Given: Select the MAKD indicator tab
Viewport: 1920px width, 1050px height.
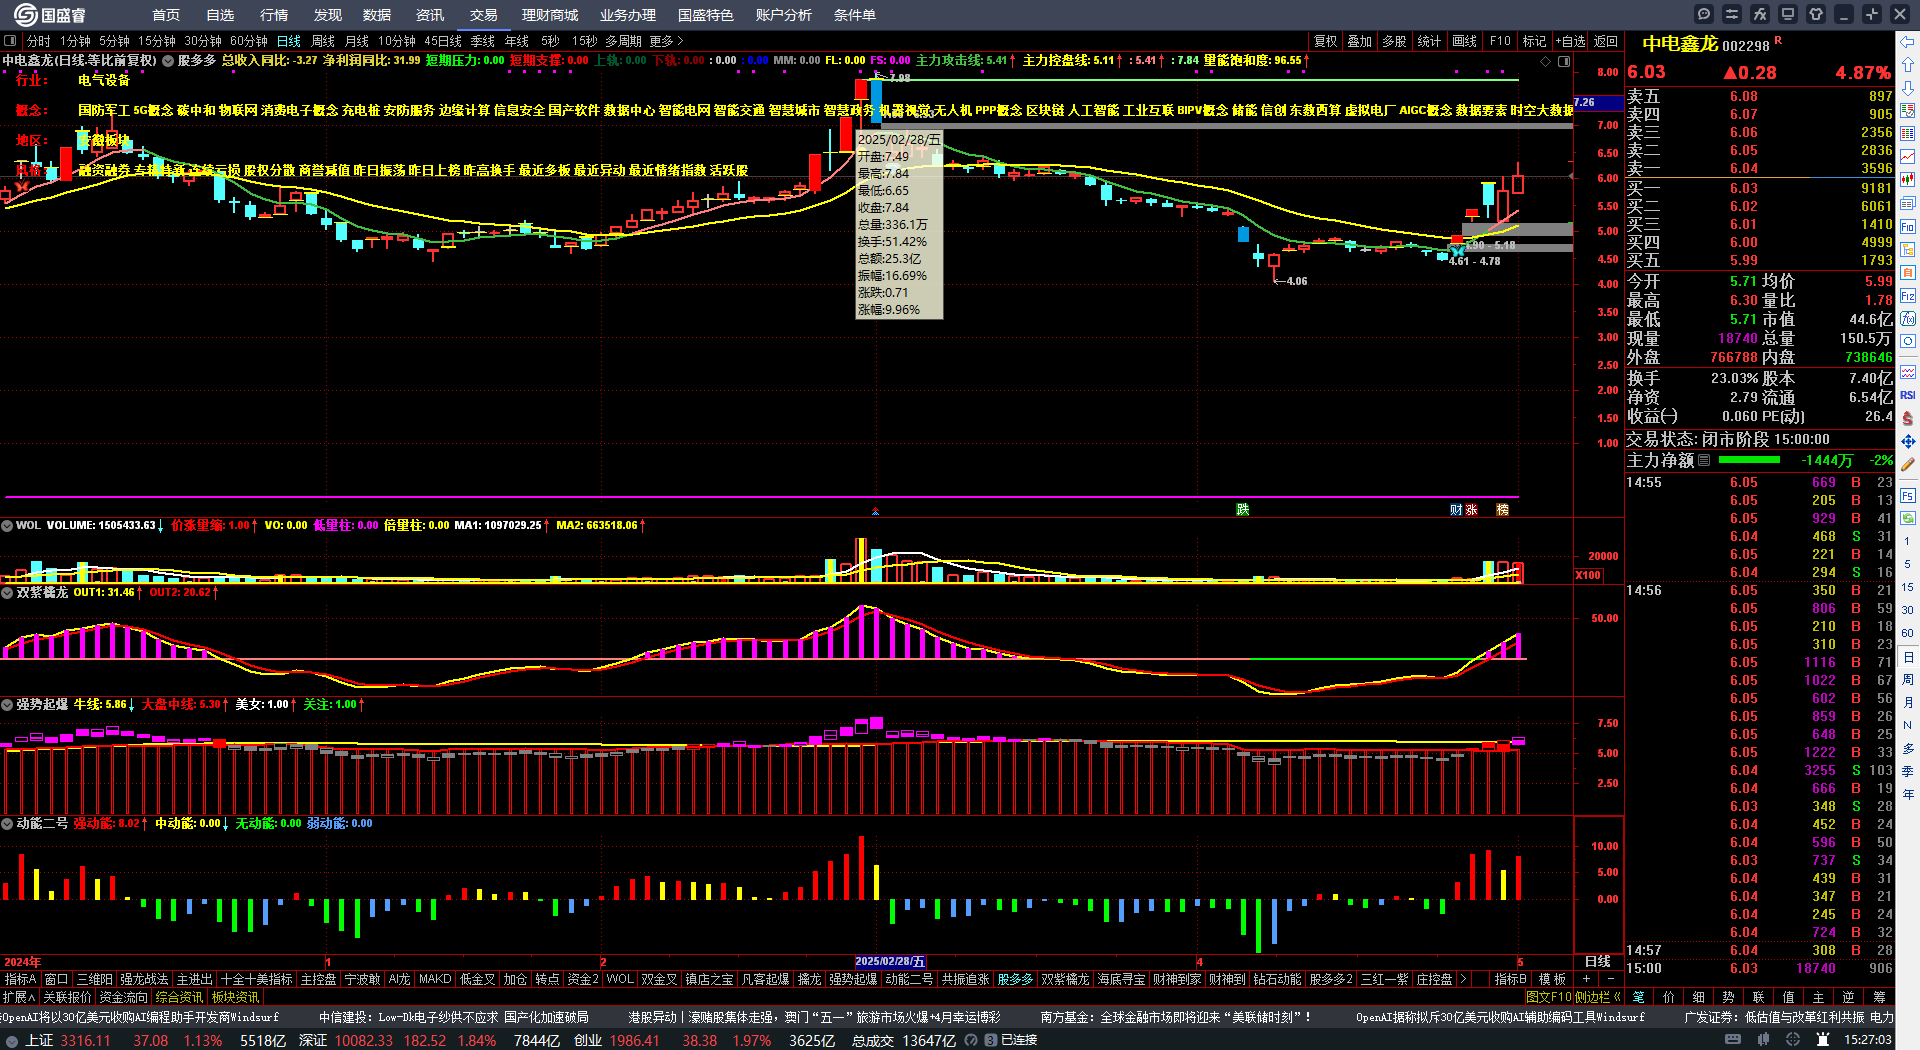Looking at the screenshot, I should (x=435, y=979).
